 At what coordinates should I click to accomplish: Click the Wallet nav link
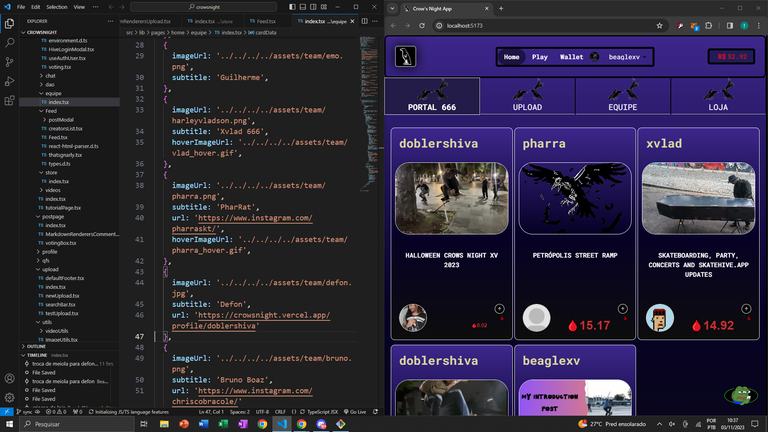[572, 57]
